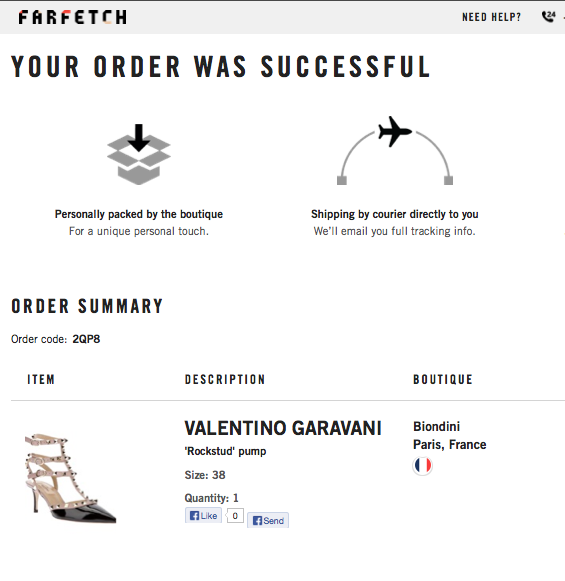This screenshot has height=581, width=565.
Task: Click the Boutique column header
Action: (x=443, y=379)
